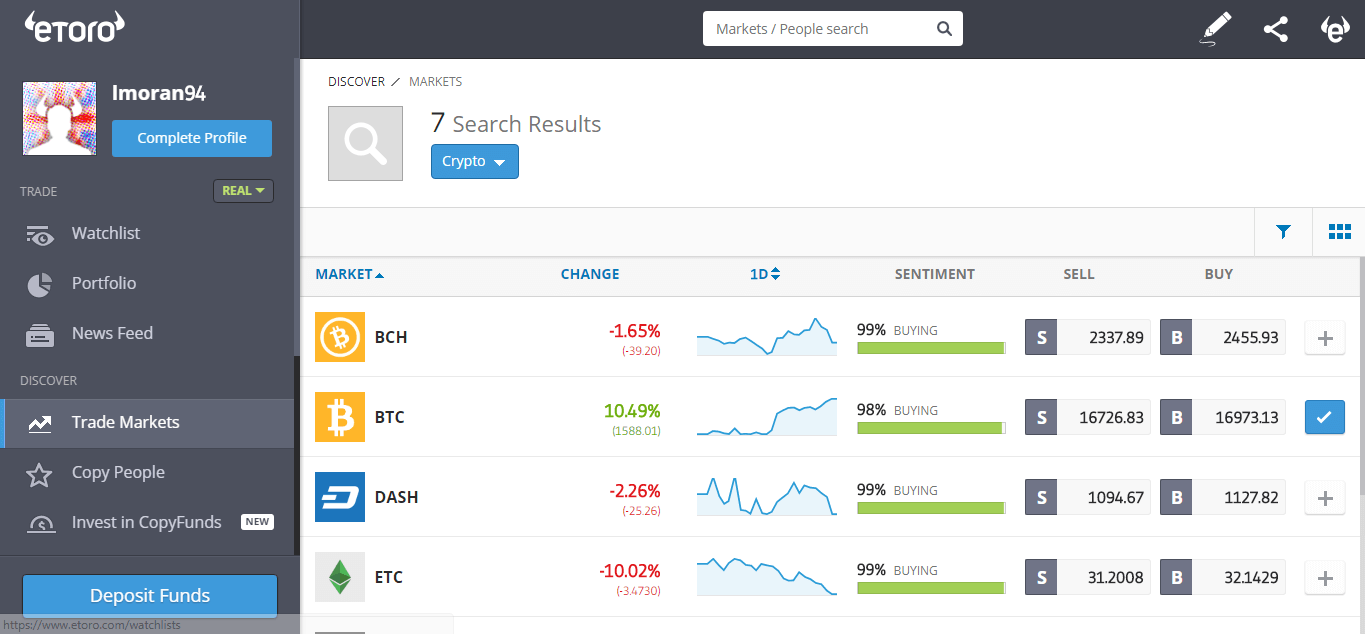
Task: Click the large search results magnifier icon
Action: pyautogui.click(x=365, y=143)
